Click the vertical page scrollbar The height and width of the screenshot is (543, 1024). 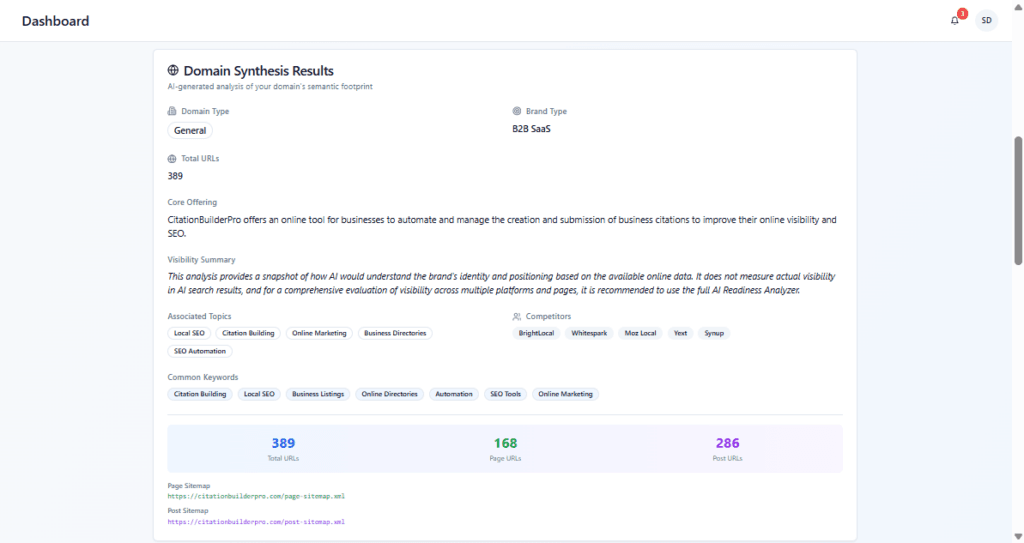pos(1018,200)
